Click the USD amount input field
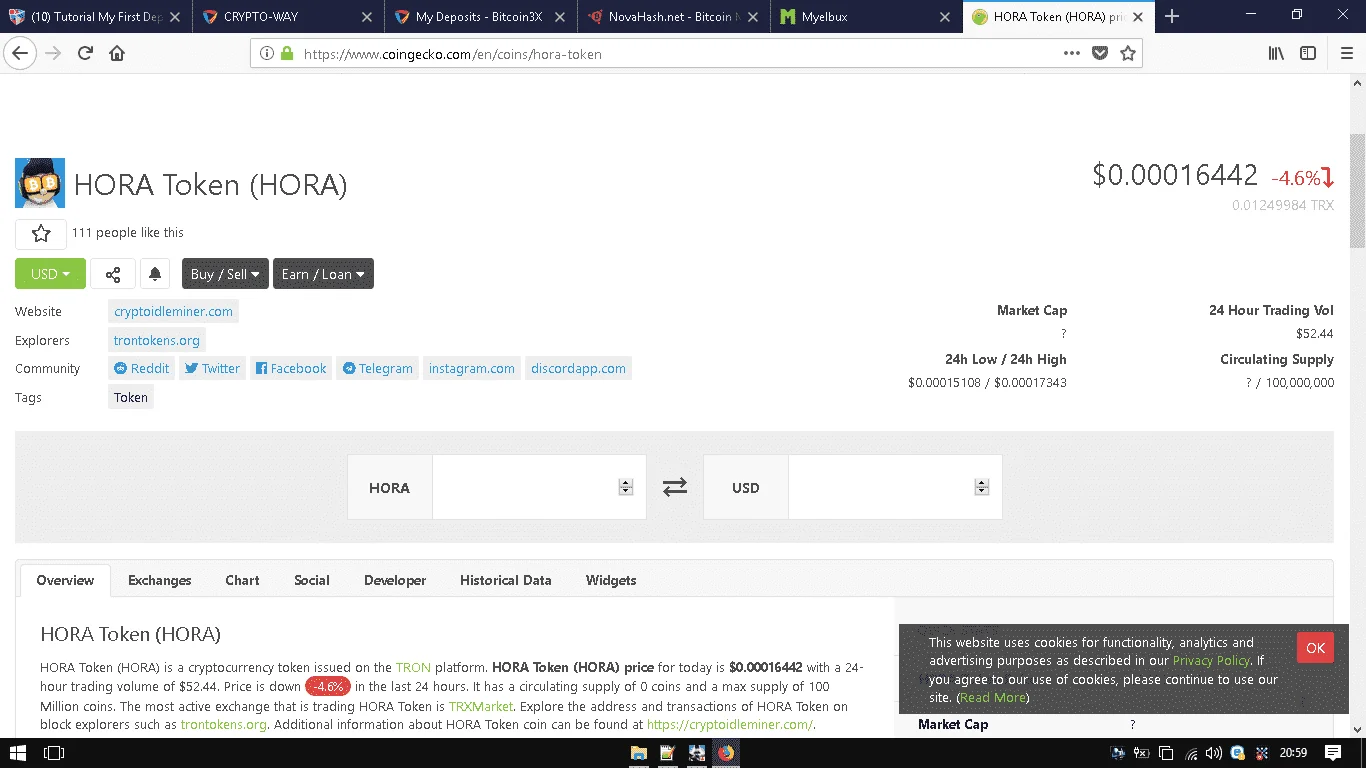The image size is (1366, 768). click(x=895, y=487)
